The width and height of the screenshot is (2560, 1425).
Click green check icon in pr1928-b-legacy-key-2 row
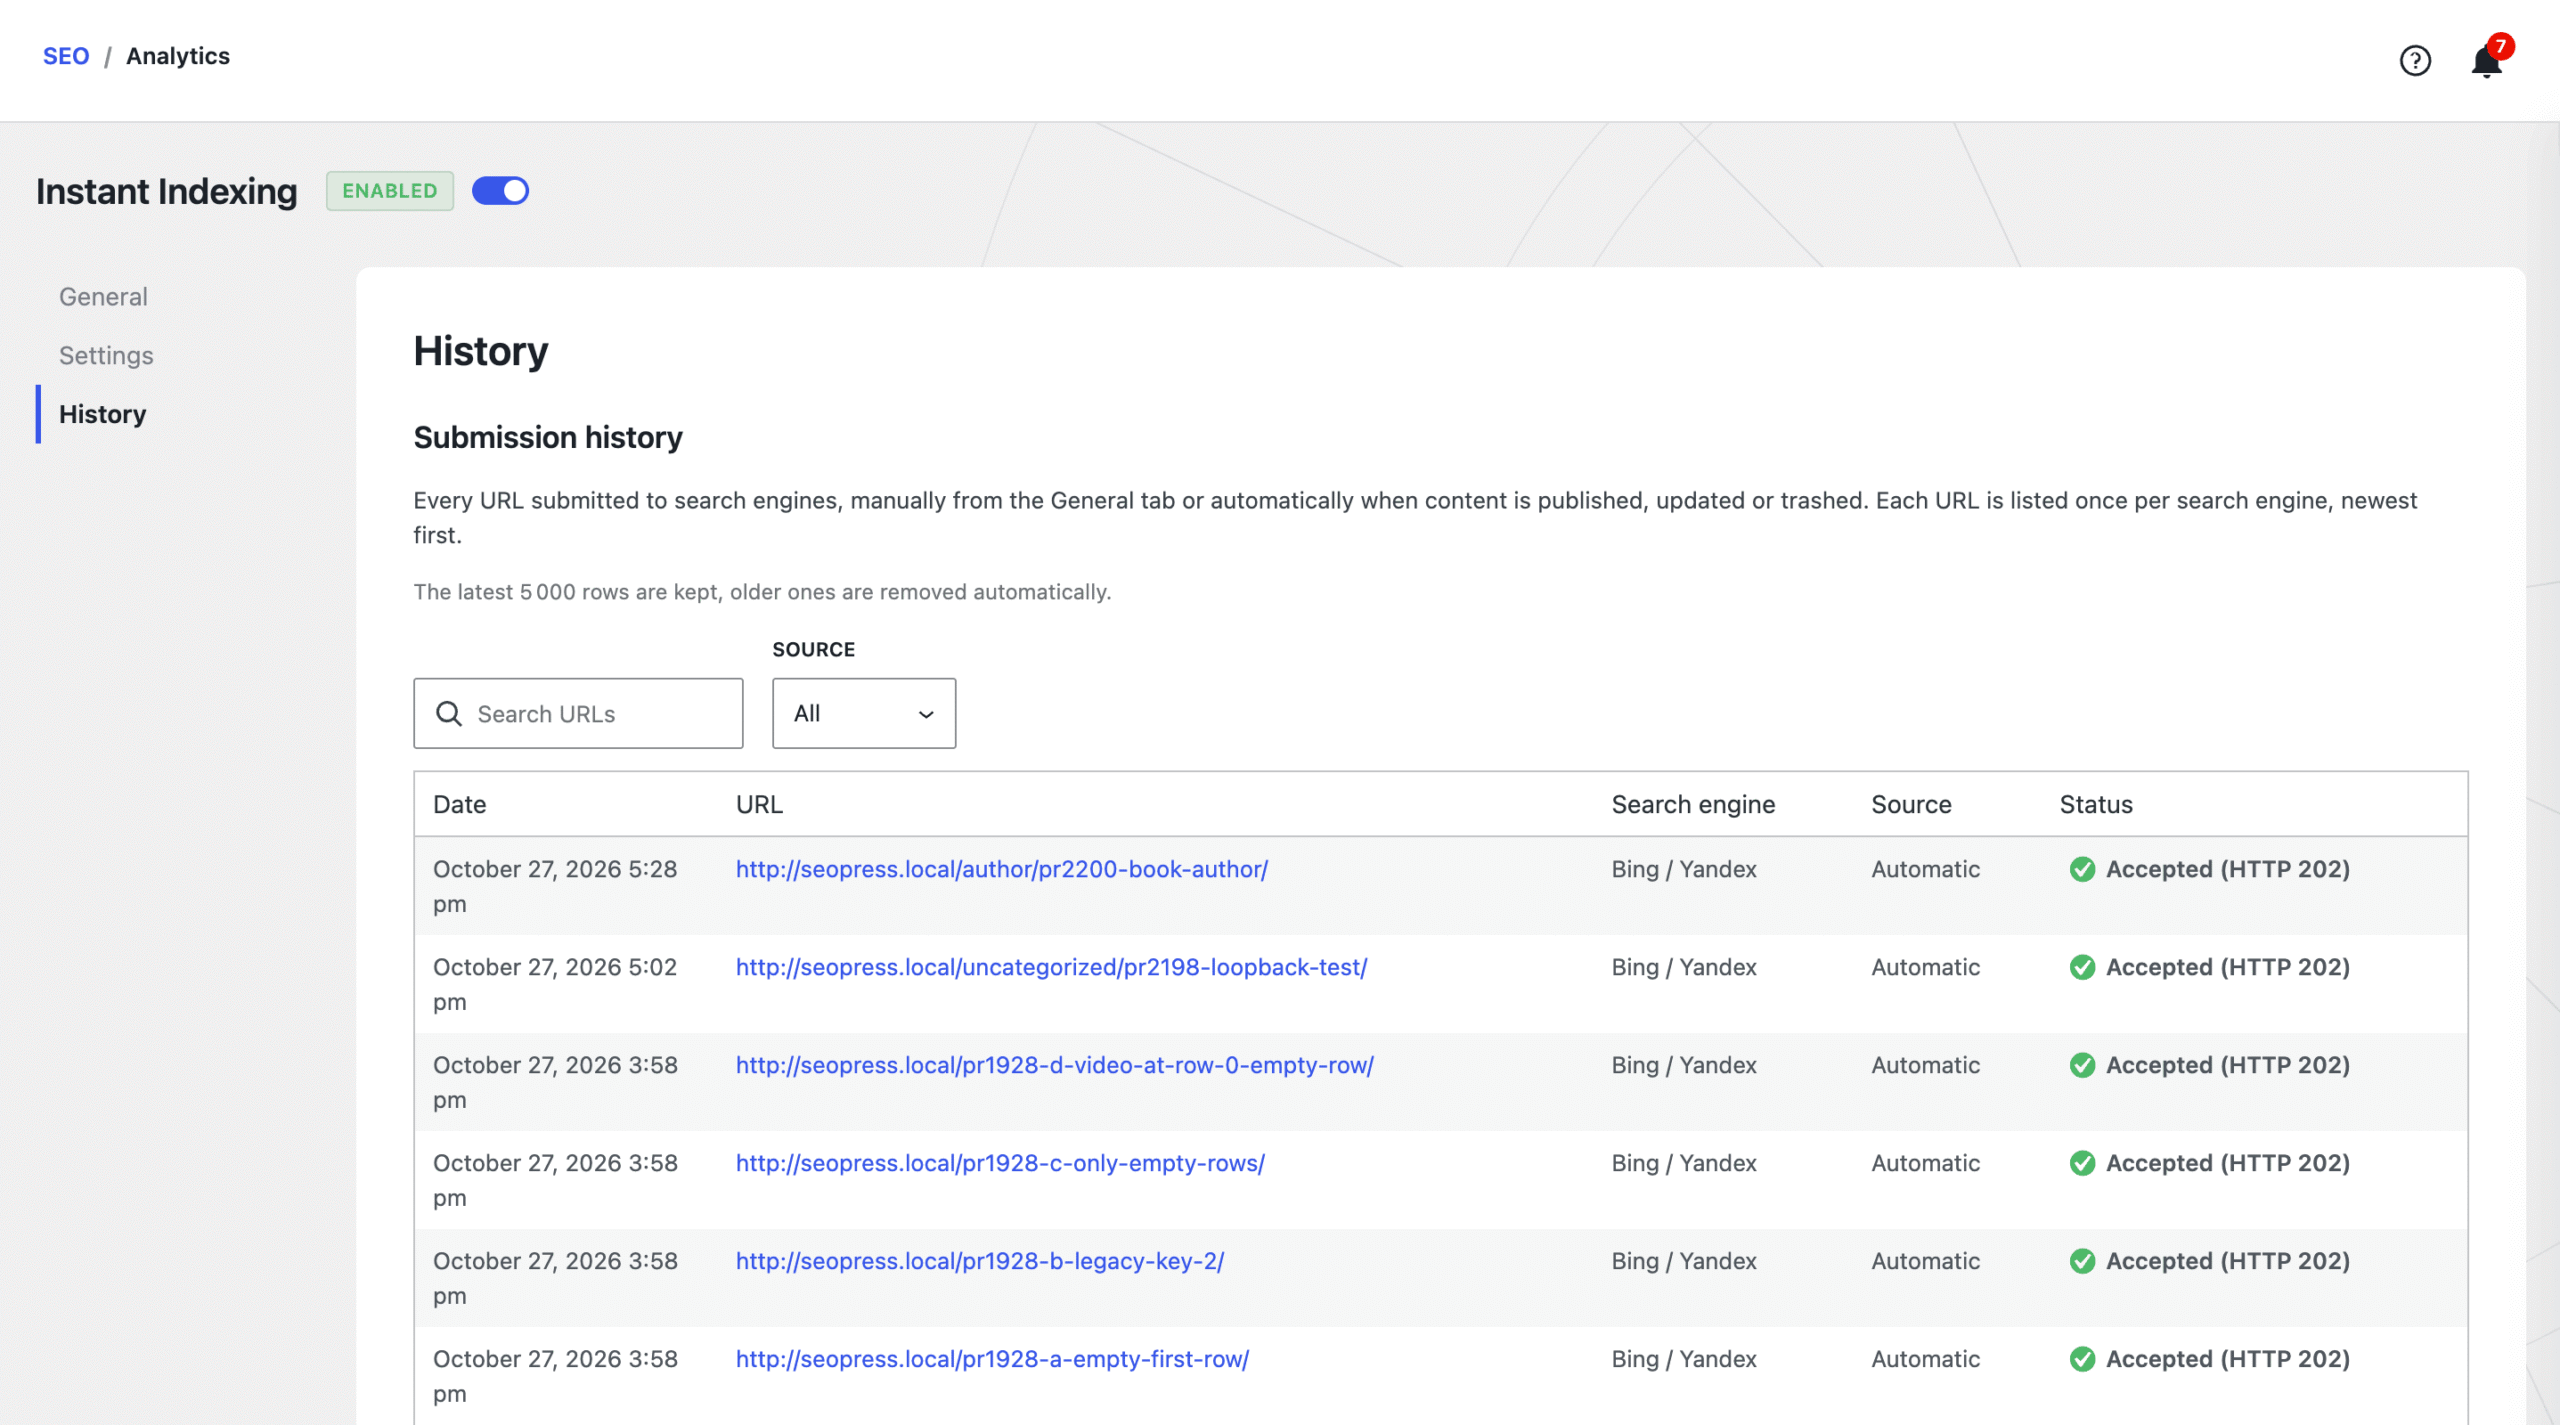(x=2082, y=1261)
